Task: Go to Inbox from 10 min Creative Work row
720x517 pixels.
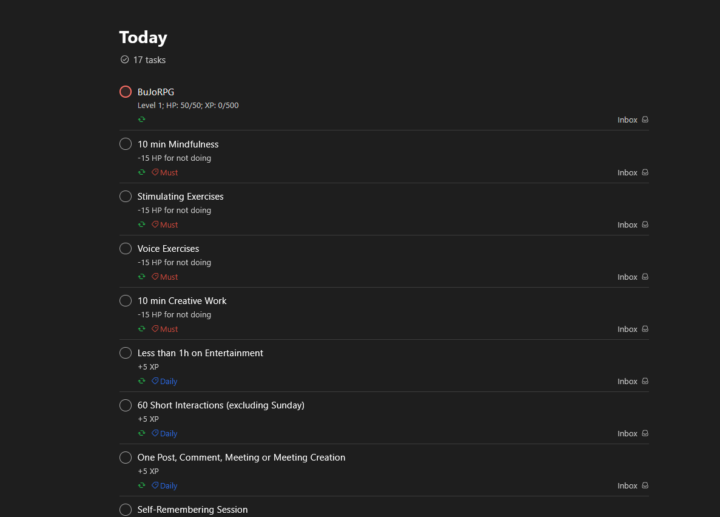Action: coord(633,329)
